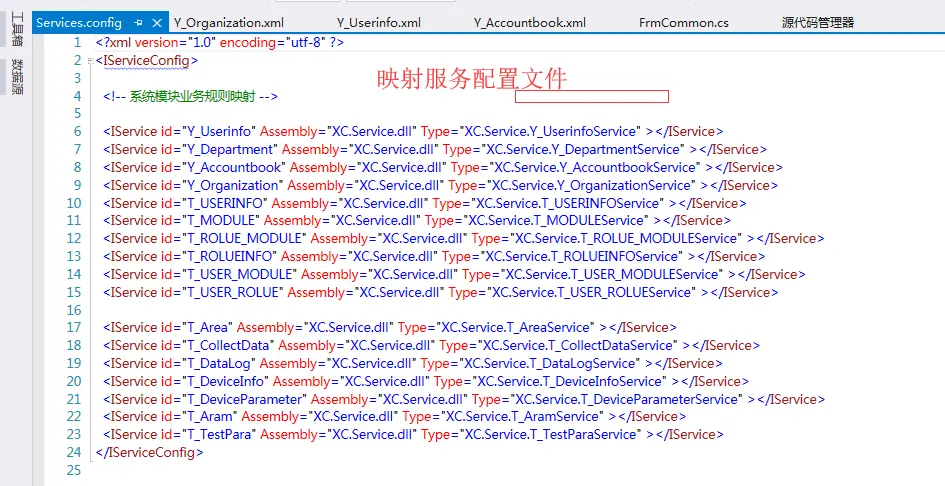The width and height of the screenshot is (945, 486).
Task: Click the id "T_USER_ROLUE" on line 15
Action: (x=233, y=292)
